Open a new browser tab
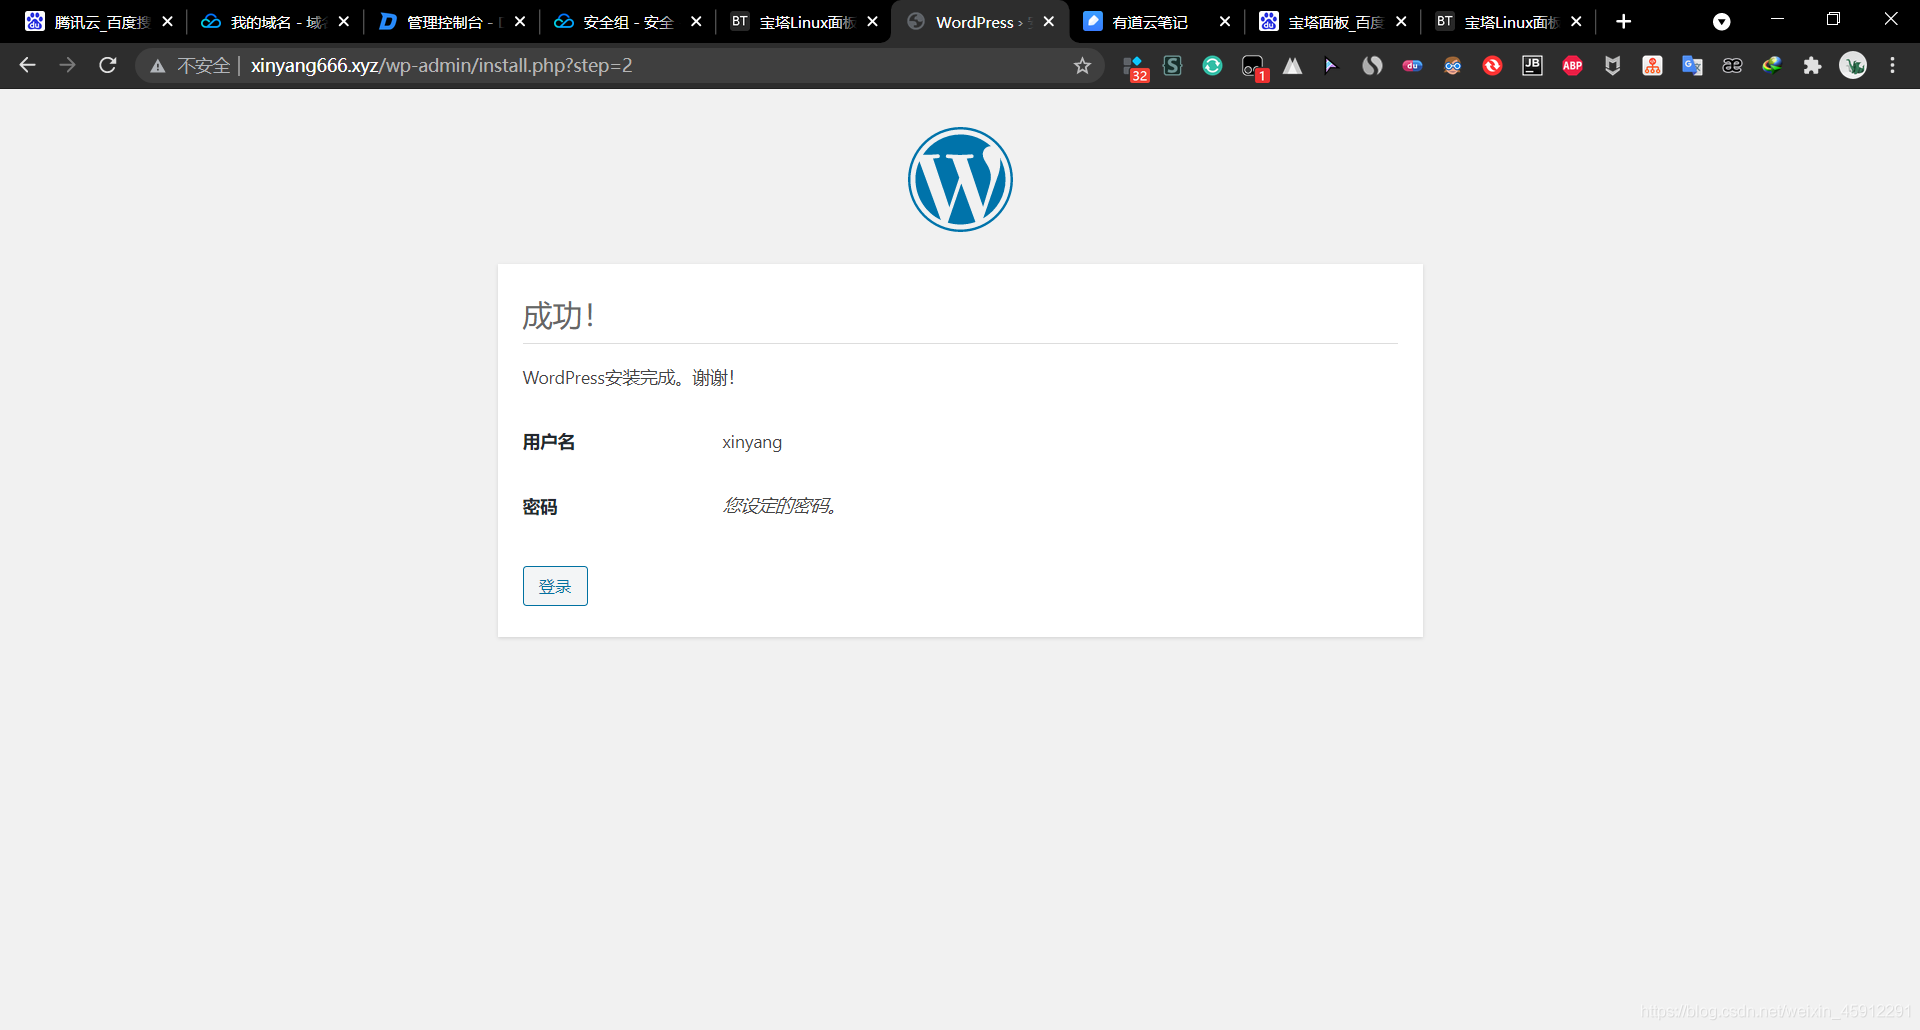This screenshot has height=1030, width=1920. point(1624,21)
